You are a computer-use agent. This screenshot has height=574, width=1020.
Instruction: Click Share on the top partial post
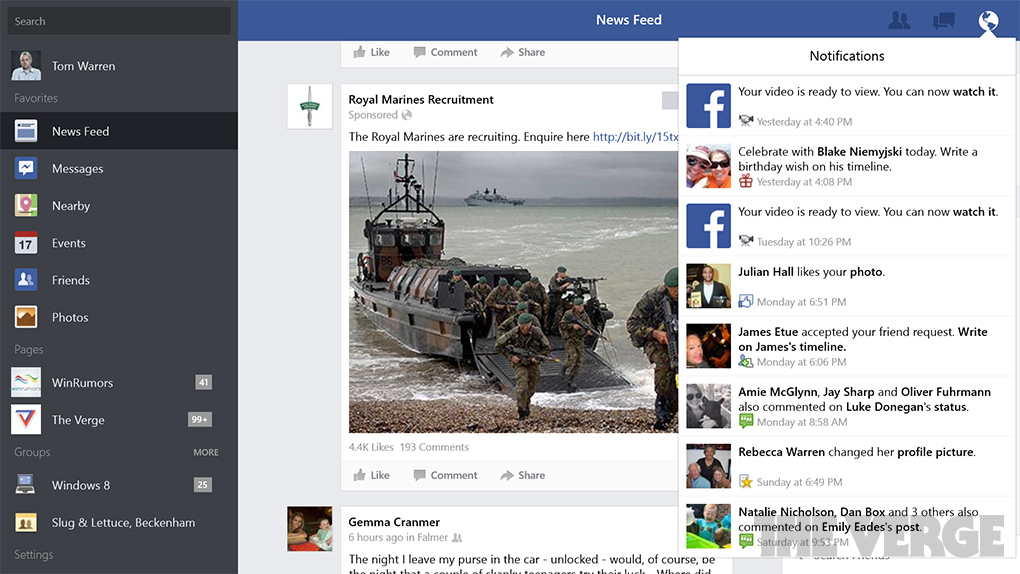click(x=523, y=52)
